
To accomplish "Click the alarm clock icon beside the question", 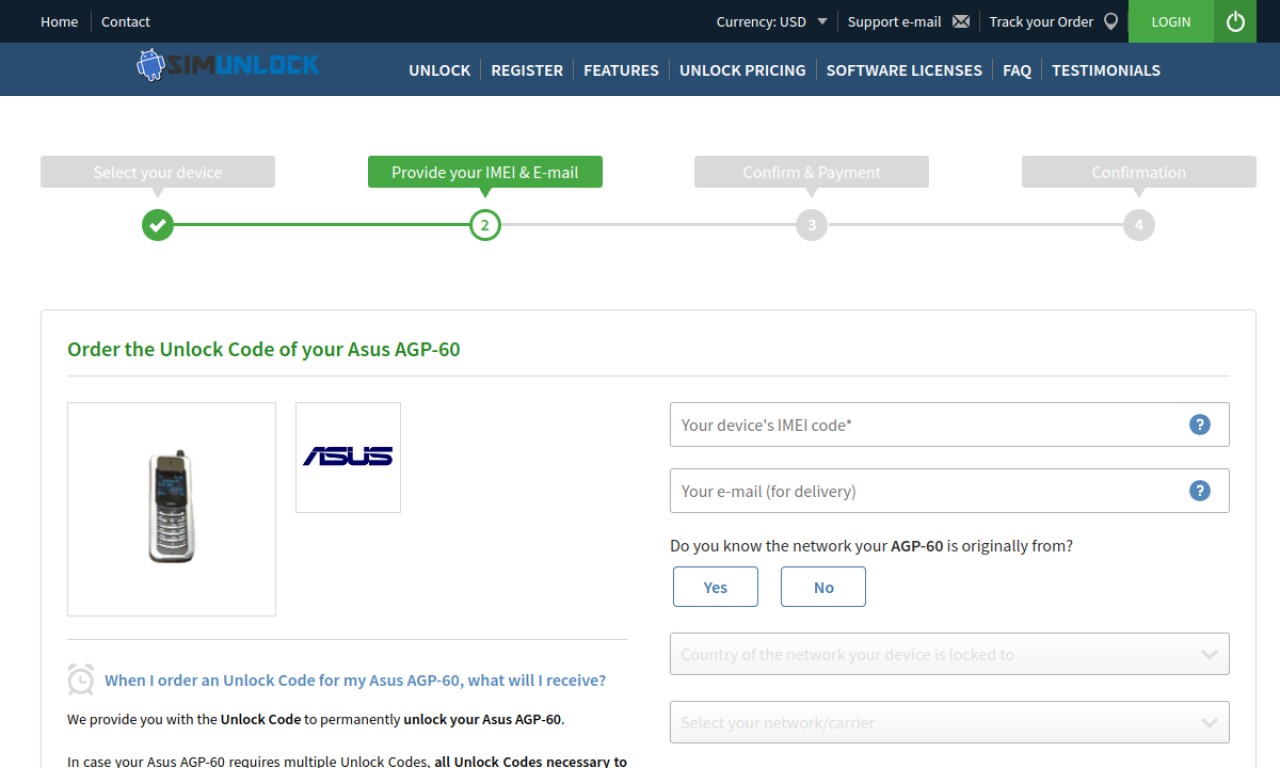I will tap(81, 679).
